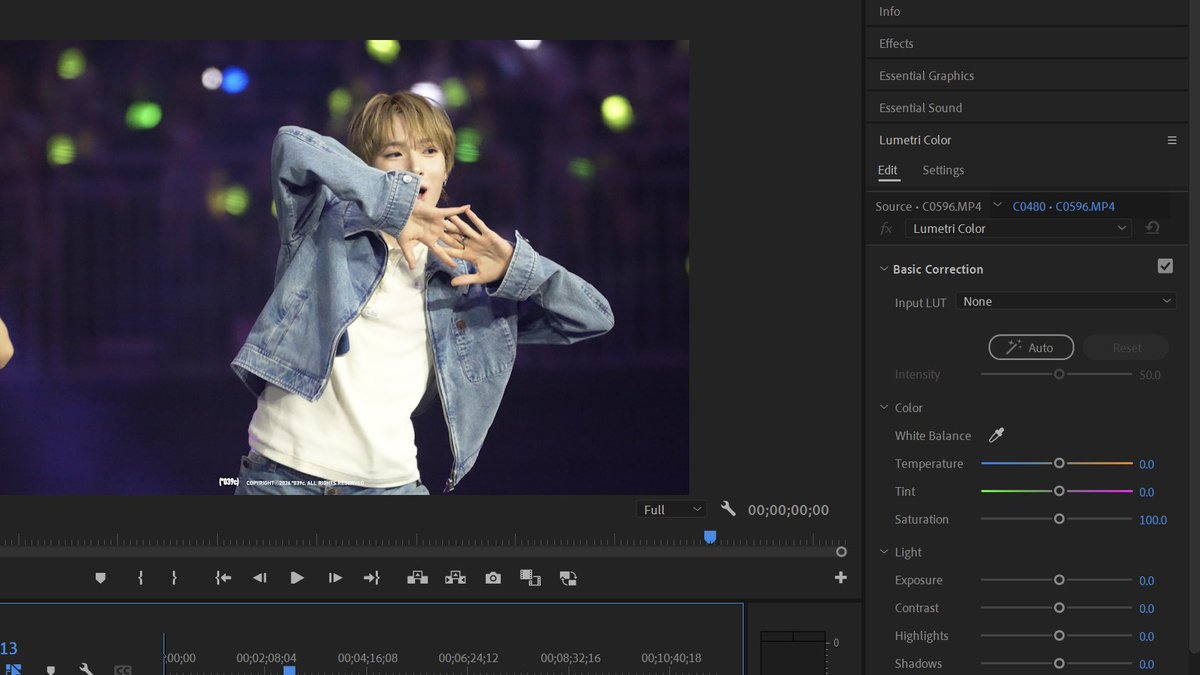The width and height of the screenshot is (1200, 675).
Task: Open the Input LUT None dropdown
Action: pos(1066,301)
